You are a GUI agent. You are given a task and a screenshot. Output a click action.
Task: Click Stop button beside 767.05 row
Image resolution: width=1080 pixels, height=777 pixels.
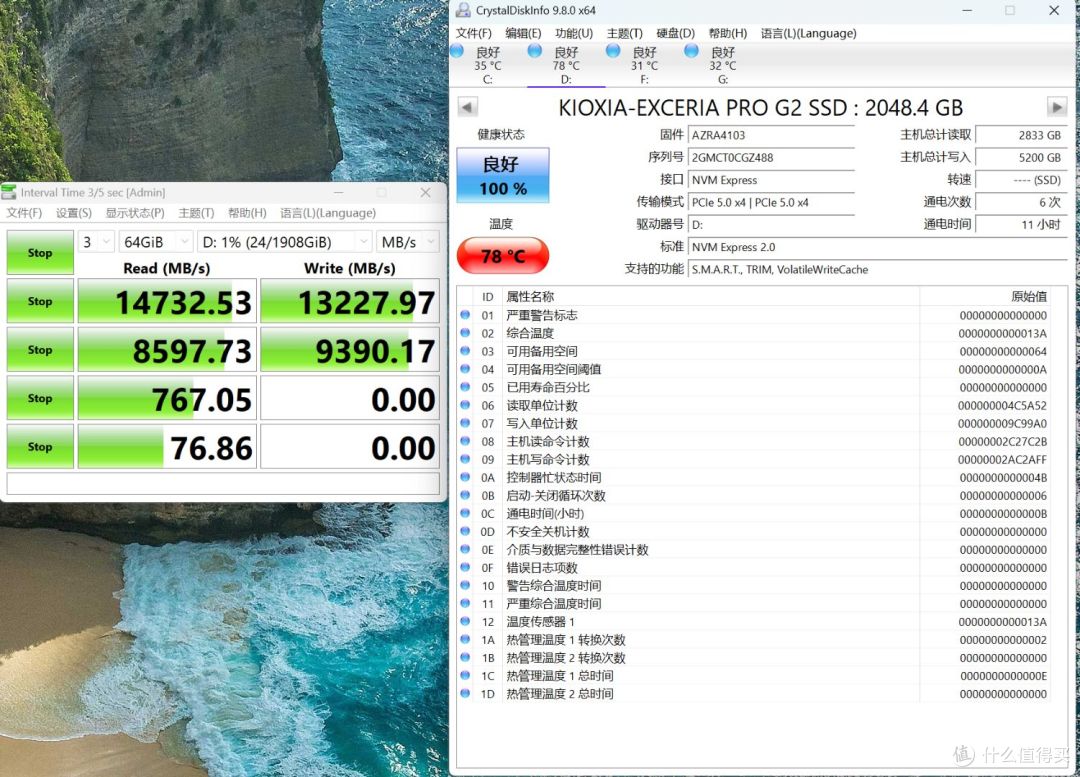40,398
